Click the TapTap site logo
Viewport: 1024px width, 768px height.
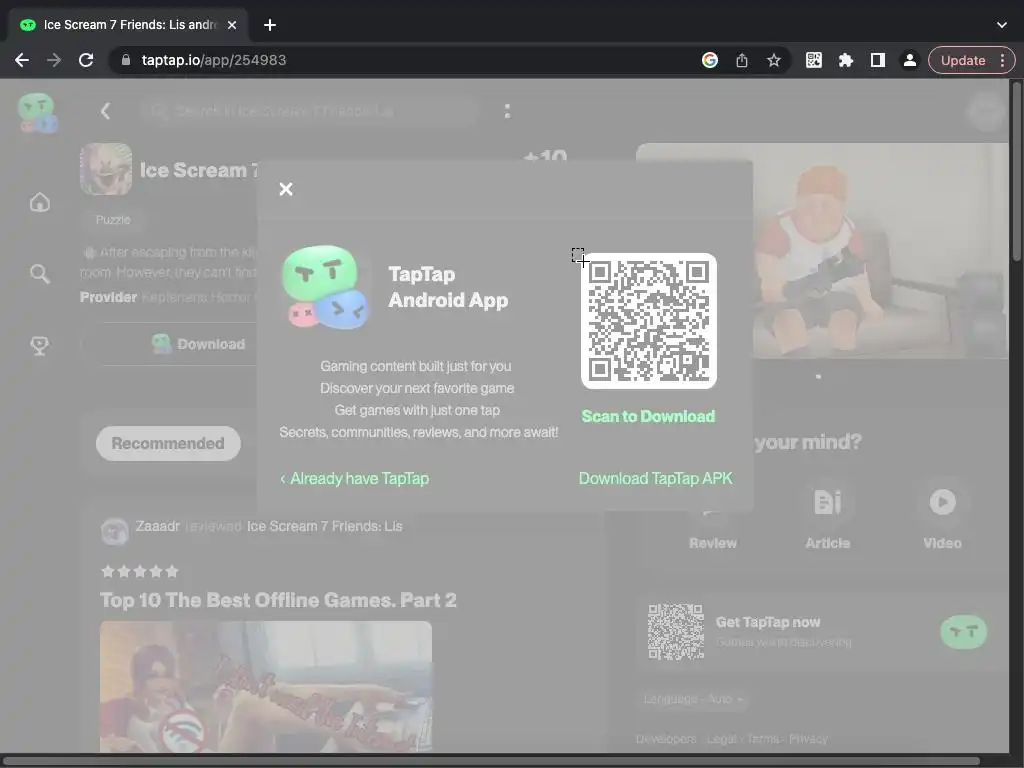(x=37, y=112)
